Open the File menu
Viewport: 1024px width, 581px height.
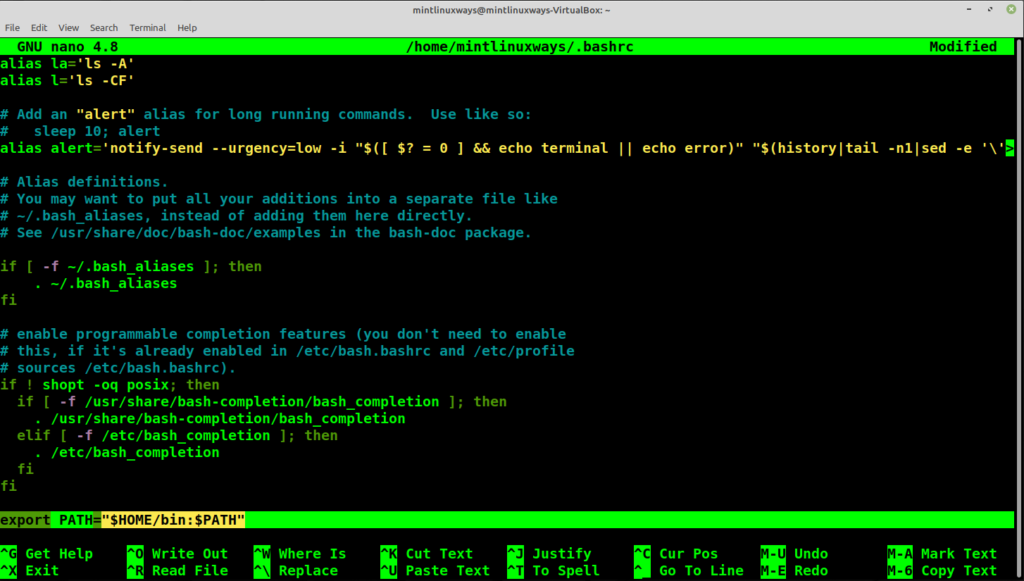pos(12,27)
